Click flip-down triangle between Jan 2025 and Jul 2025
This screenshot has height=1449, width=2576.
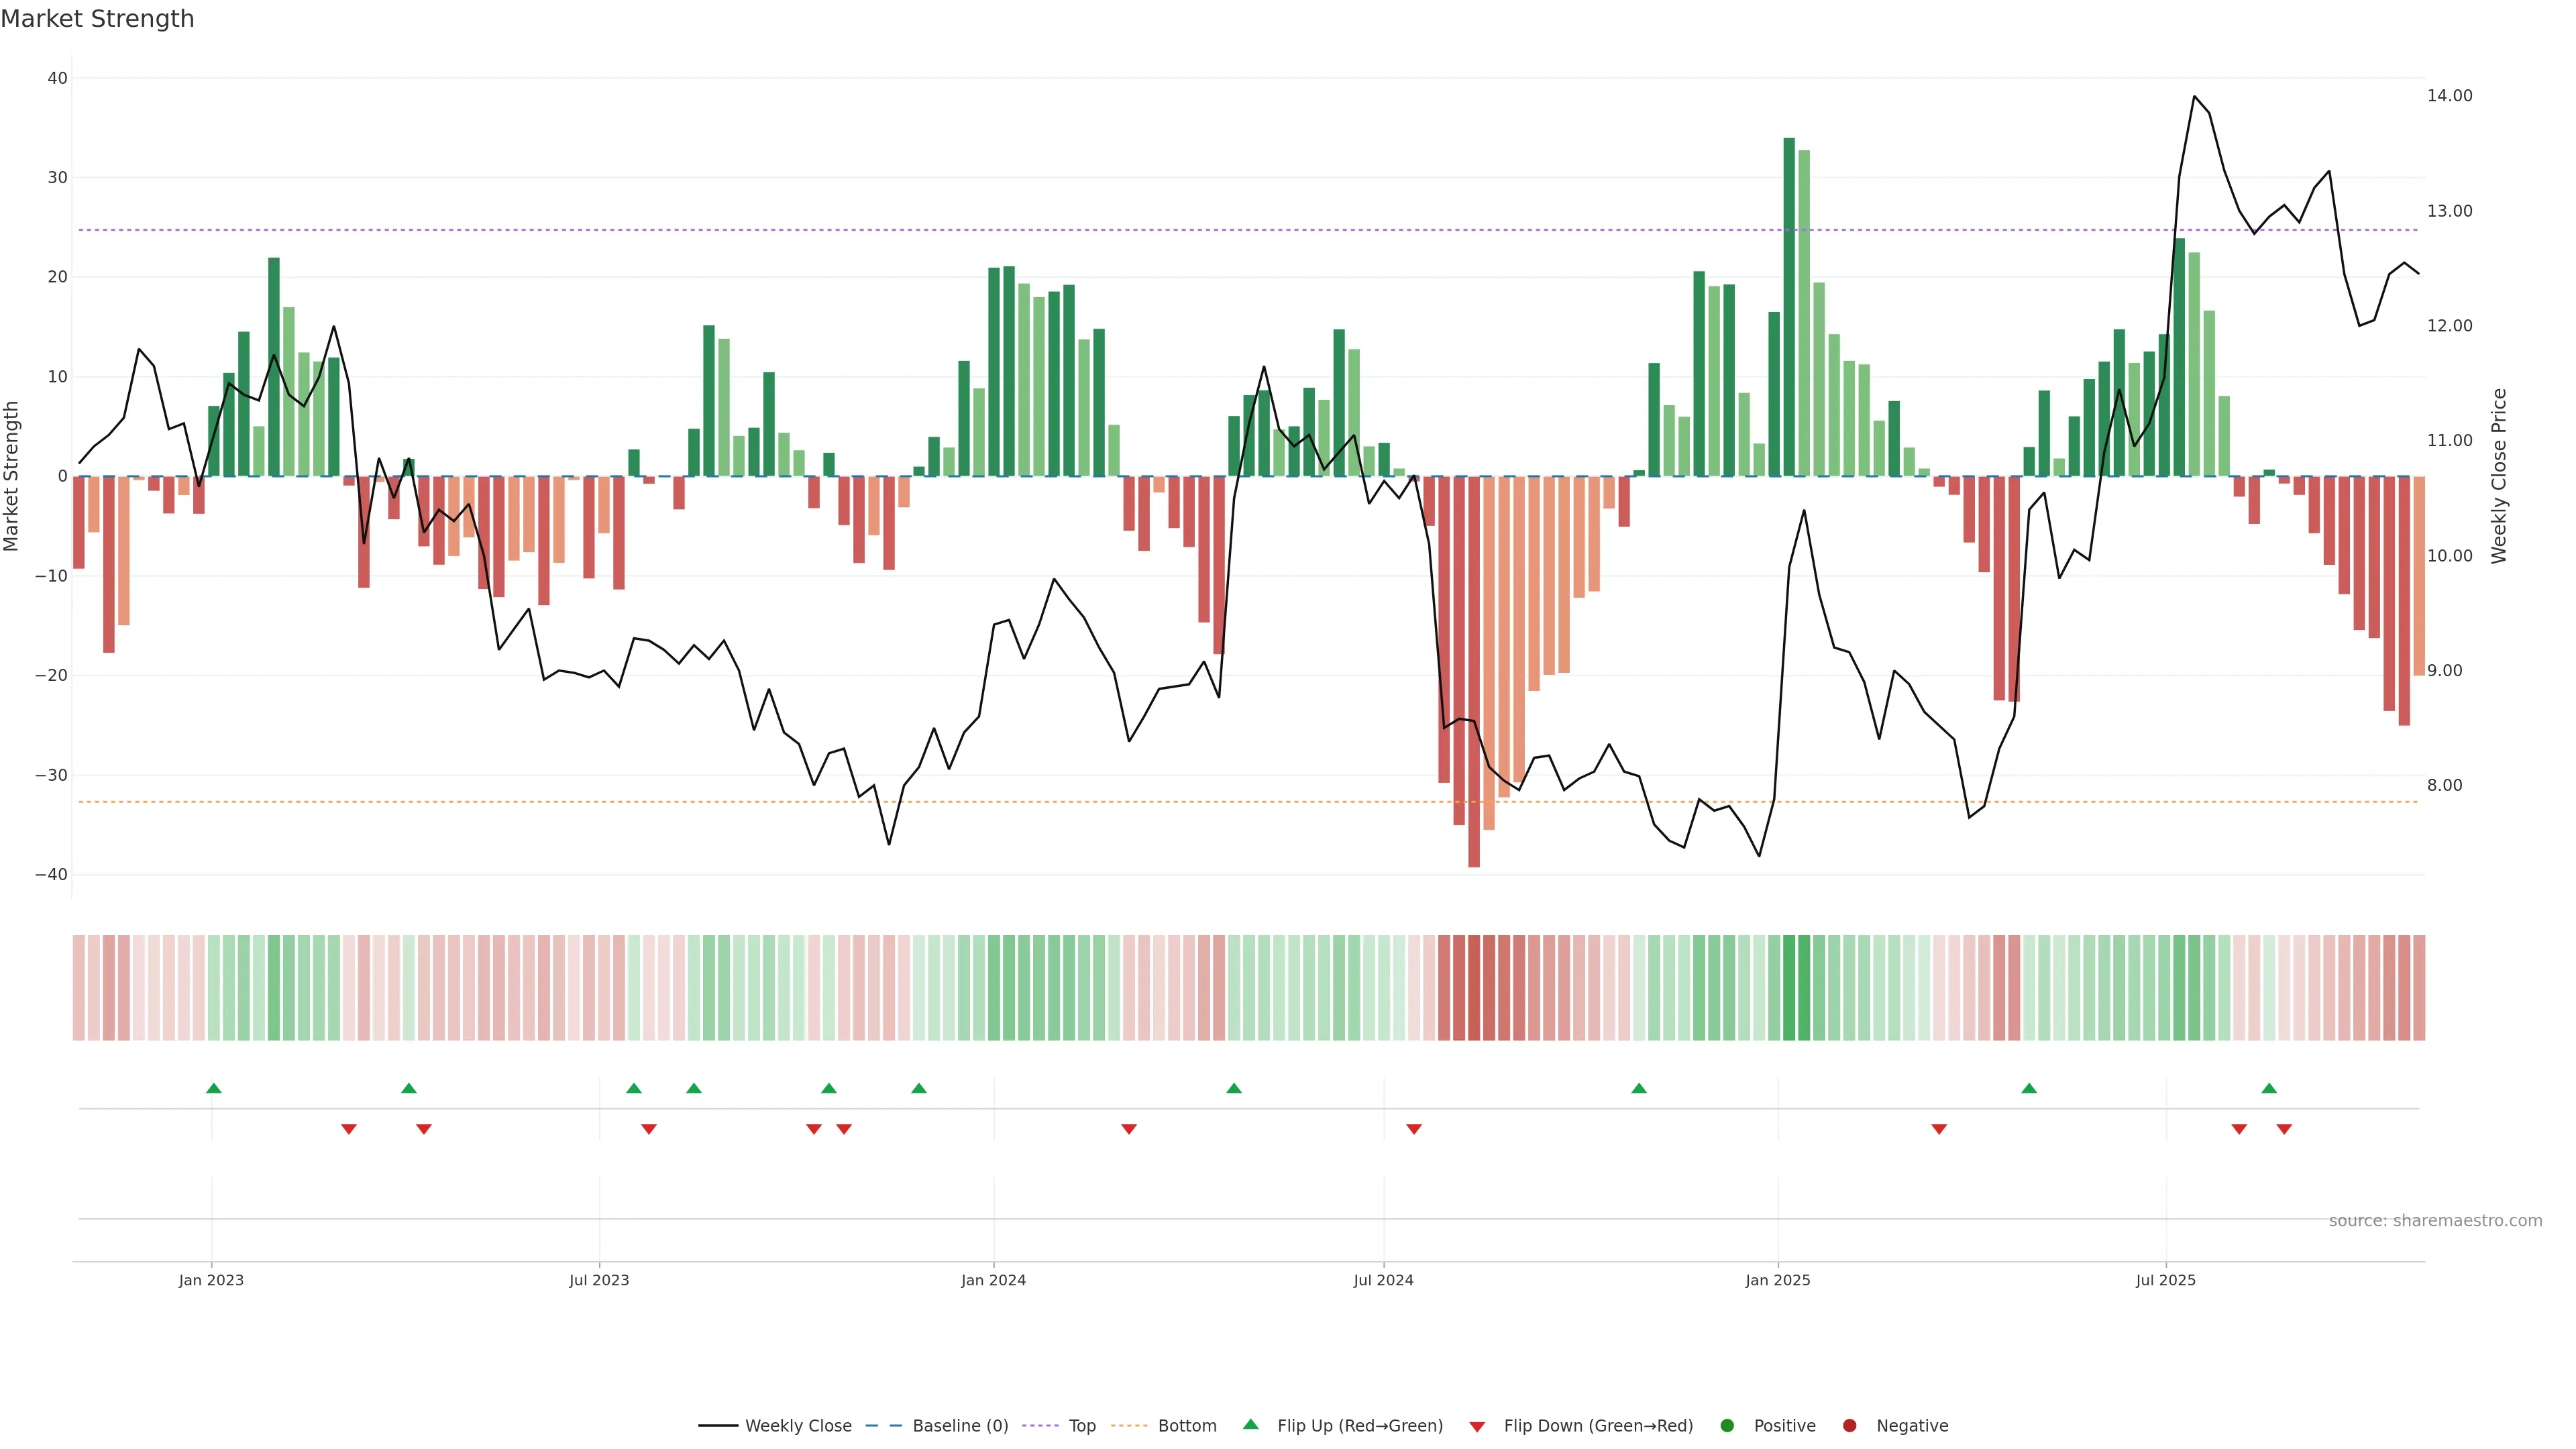1939,1129
